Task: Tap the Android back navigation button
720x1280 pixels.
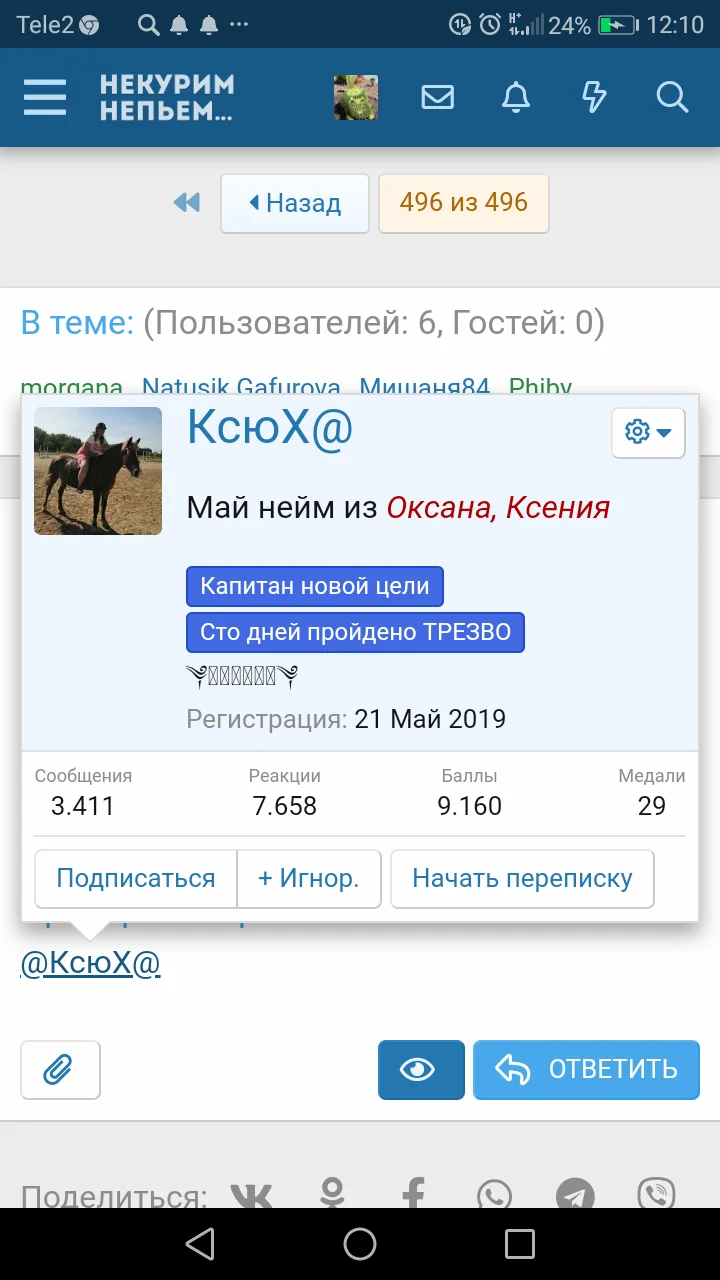Action: pos(199,1244)
